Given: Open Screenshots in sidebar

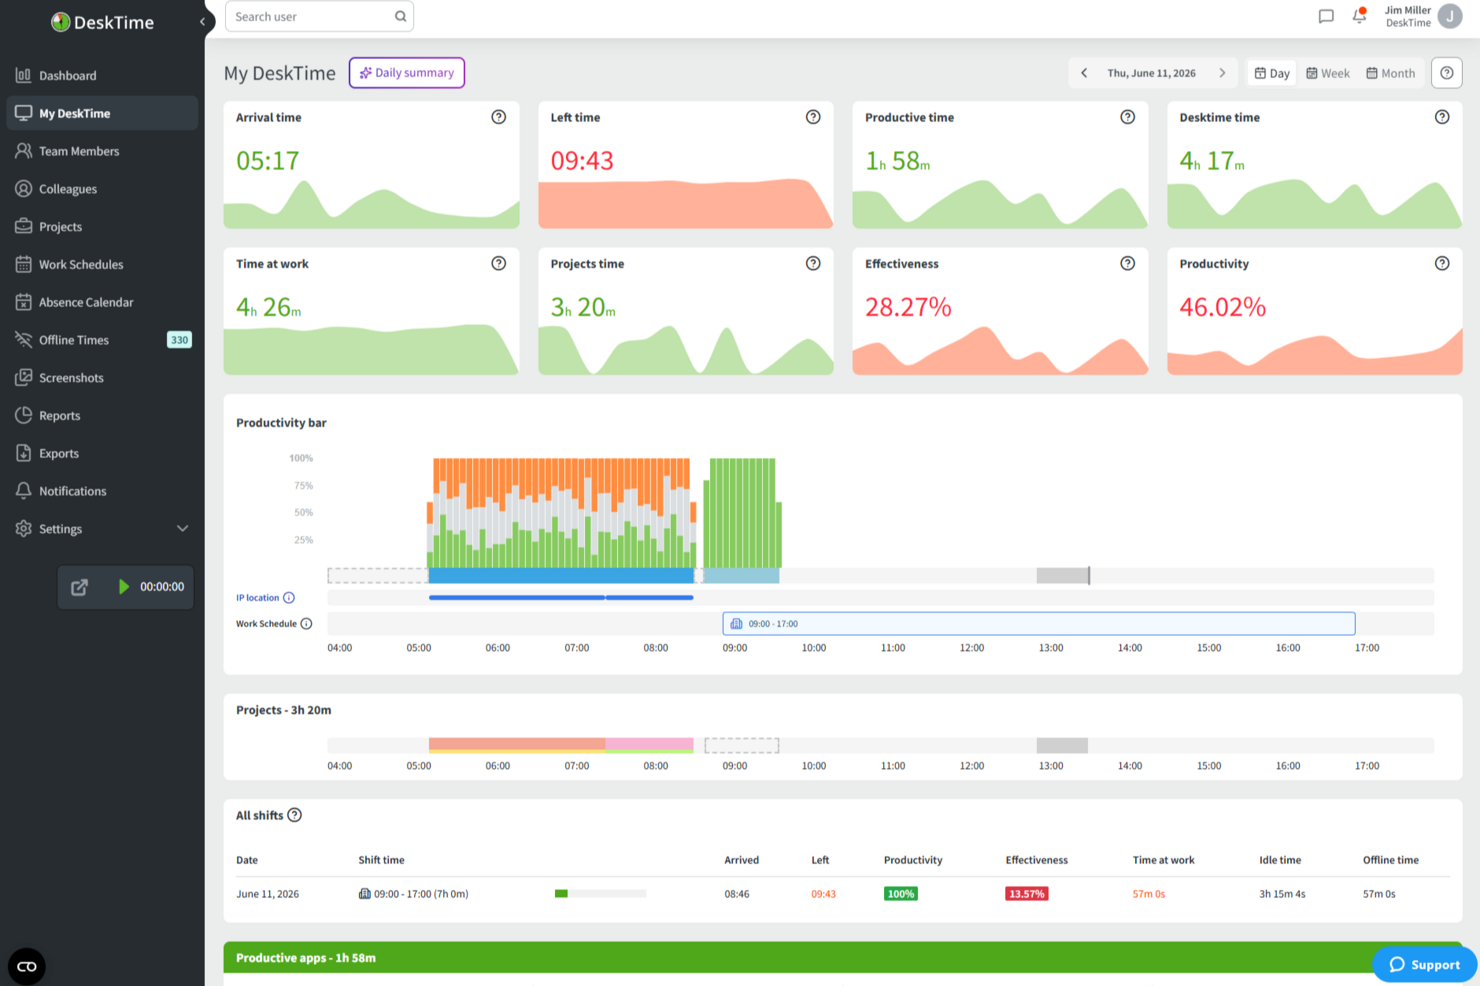Looking at the screenshot, I should click(102, 378).
